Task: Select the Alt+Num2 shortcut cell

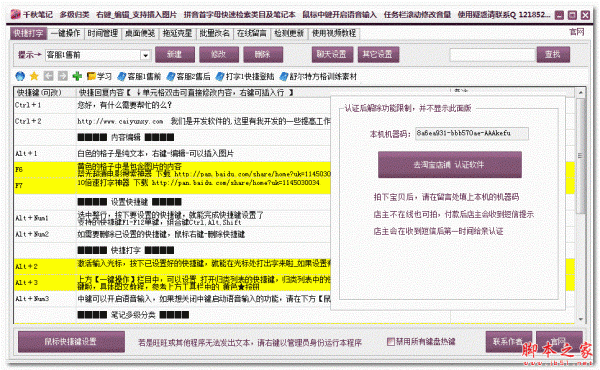Action: (45, 234)
